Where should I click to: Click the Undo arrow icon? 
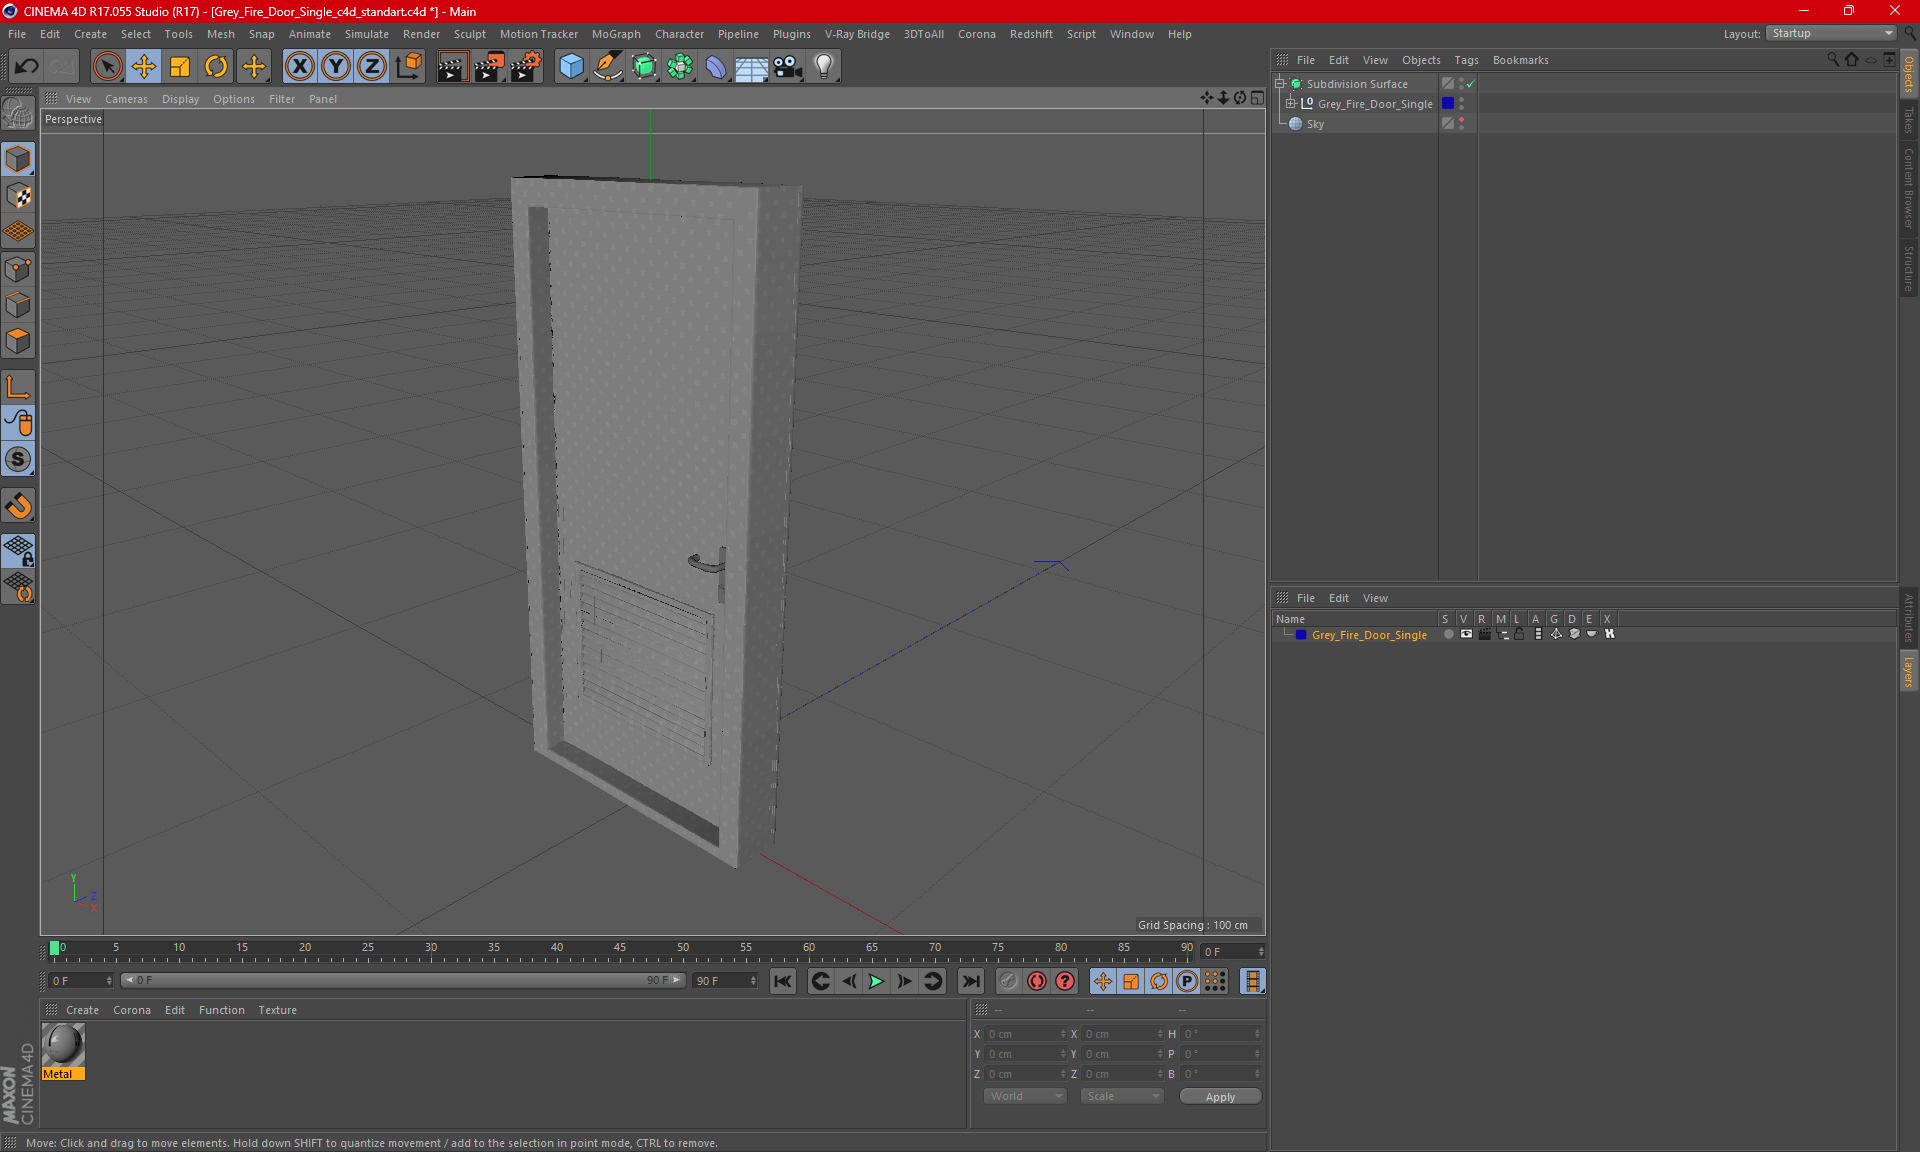pos(27,67)
